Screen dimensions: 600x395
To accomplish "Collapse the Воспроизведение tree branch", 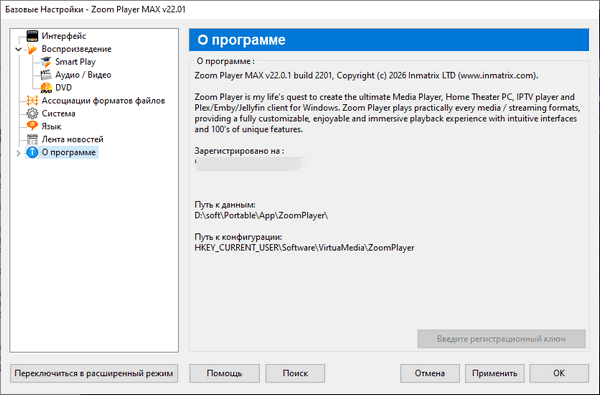I will [18, 49].
